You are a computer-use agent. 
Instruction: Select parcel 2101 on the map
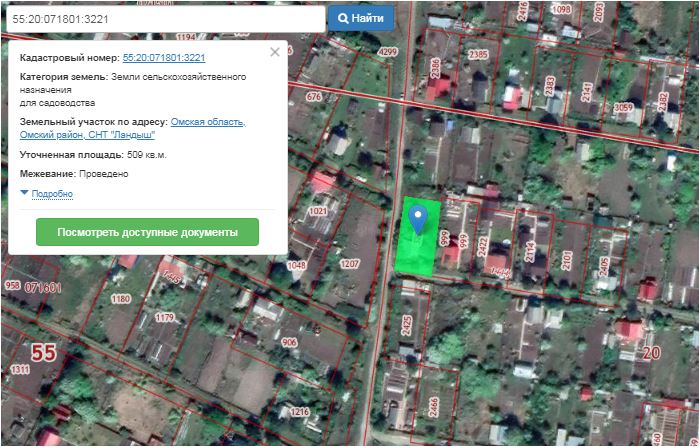coord(568,262)
